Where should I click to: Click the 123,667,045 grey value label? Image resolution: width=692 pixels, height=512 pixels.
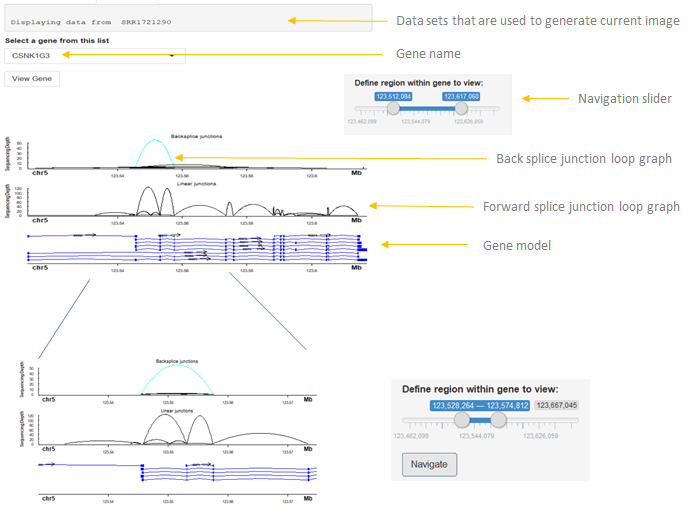point(555,406)
